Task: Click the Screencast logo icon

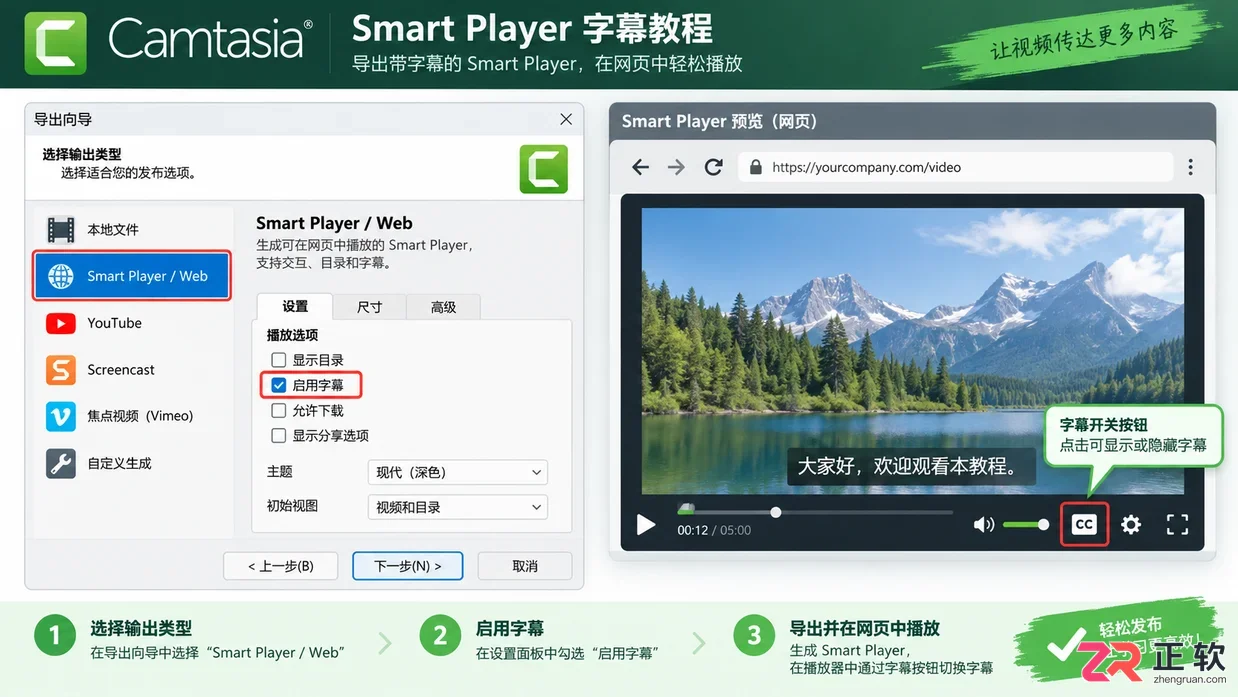Action: [x=61, y=370]
